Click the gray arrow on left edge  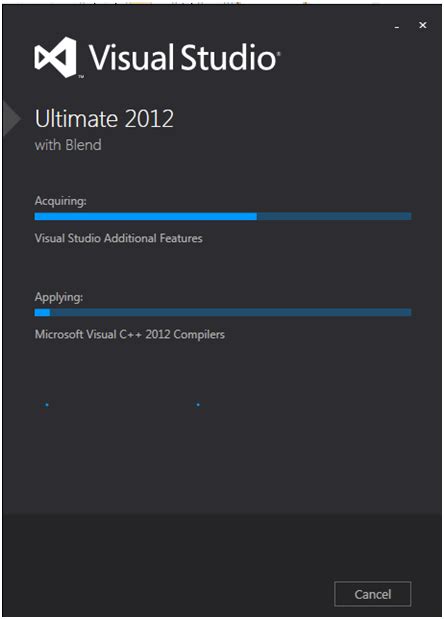click(x=11, y=118)
